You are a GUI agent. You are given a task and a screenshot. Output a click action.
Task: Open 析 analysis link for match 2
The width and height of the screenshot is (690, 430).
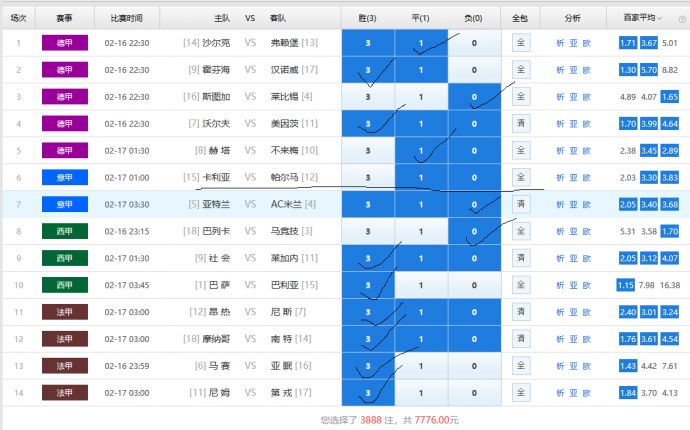[560, 70]
